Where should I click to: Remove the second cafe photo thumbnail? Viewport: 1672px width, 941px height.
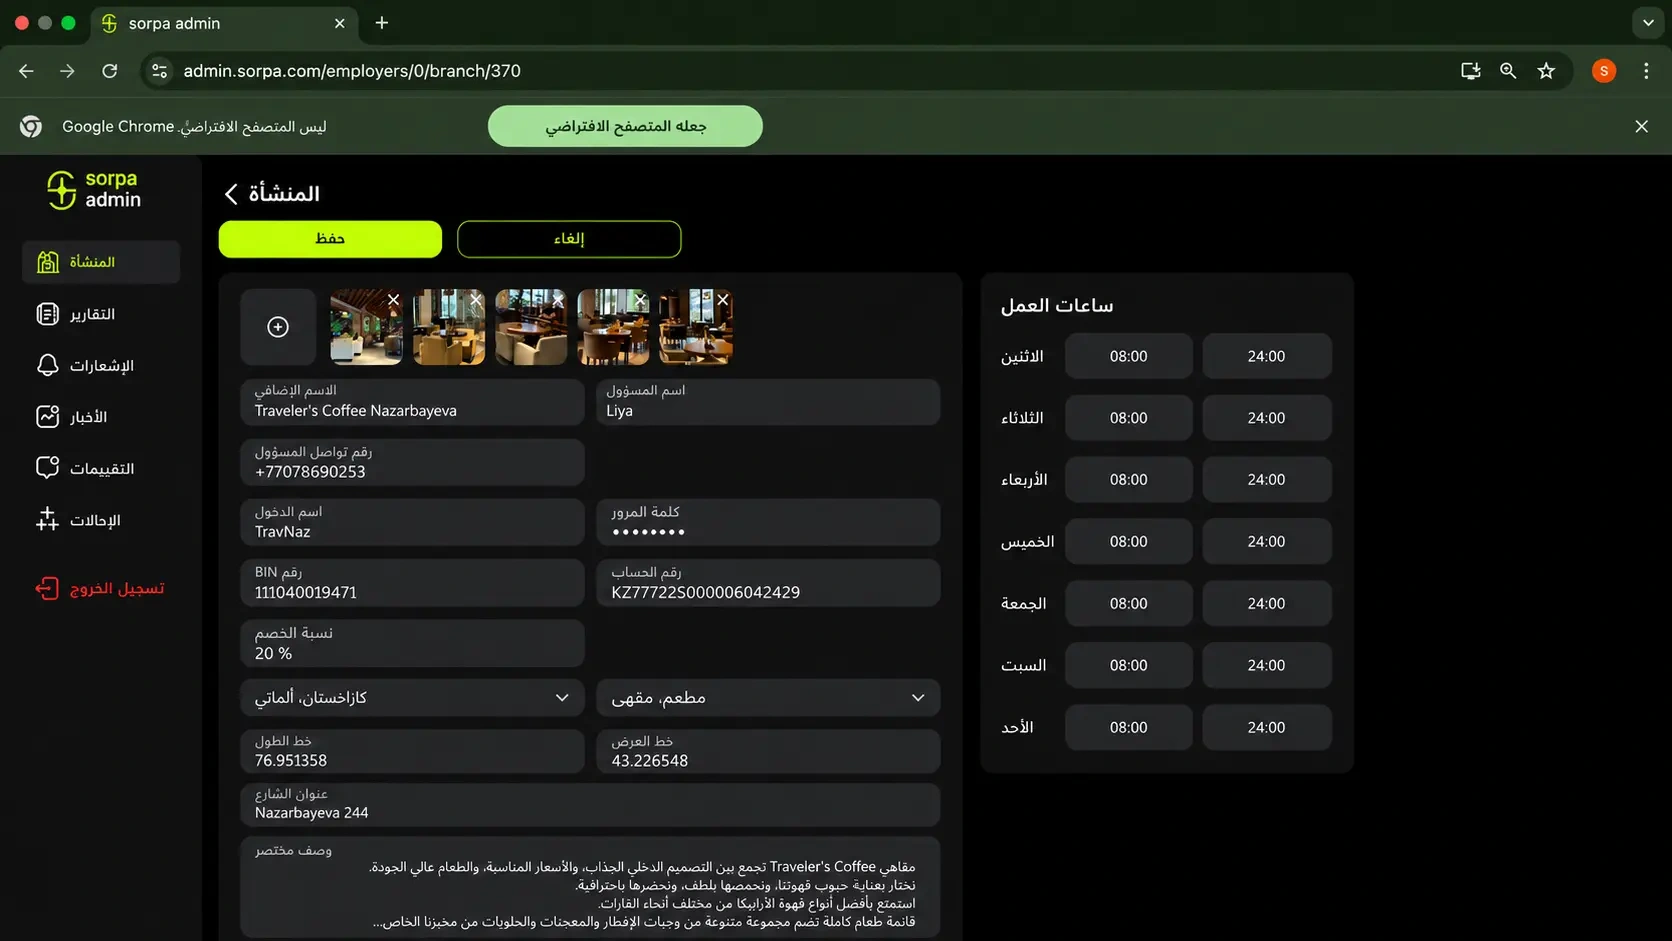(x=476, y=300)
